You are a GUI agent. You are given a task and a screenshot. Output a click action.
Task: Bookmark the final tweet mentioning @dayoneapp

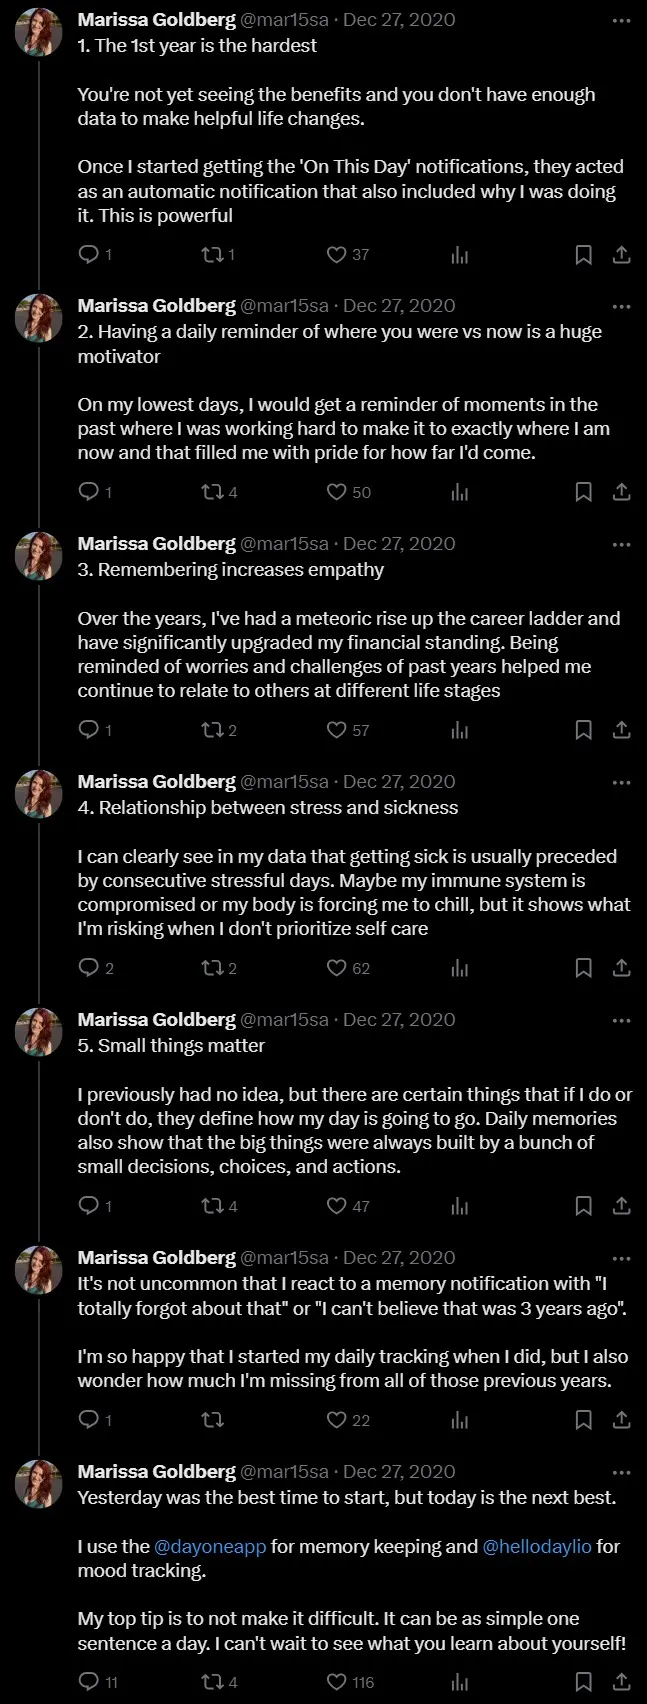(584, 1682)
